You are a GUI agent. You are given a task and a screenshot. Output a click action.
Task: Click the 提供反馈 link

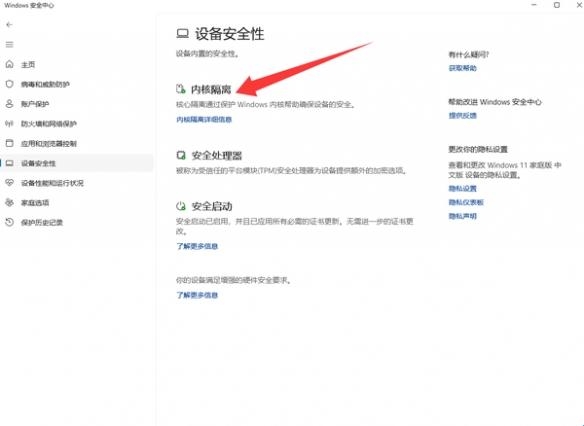[463, 116]
